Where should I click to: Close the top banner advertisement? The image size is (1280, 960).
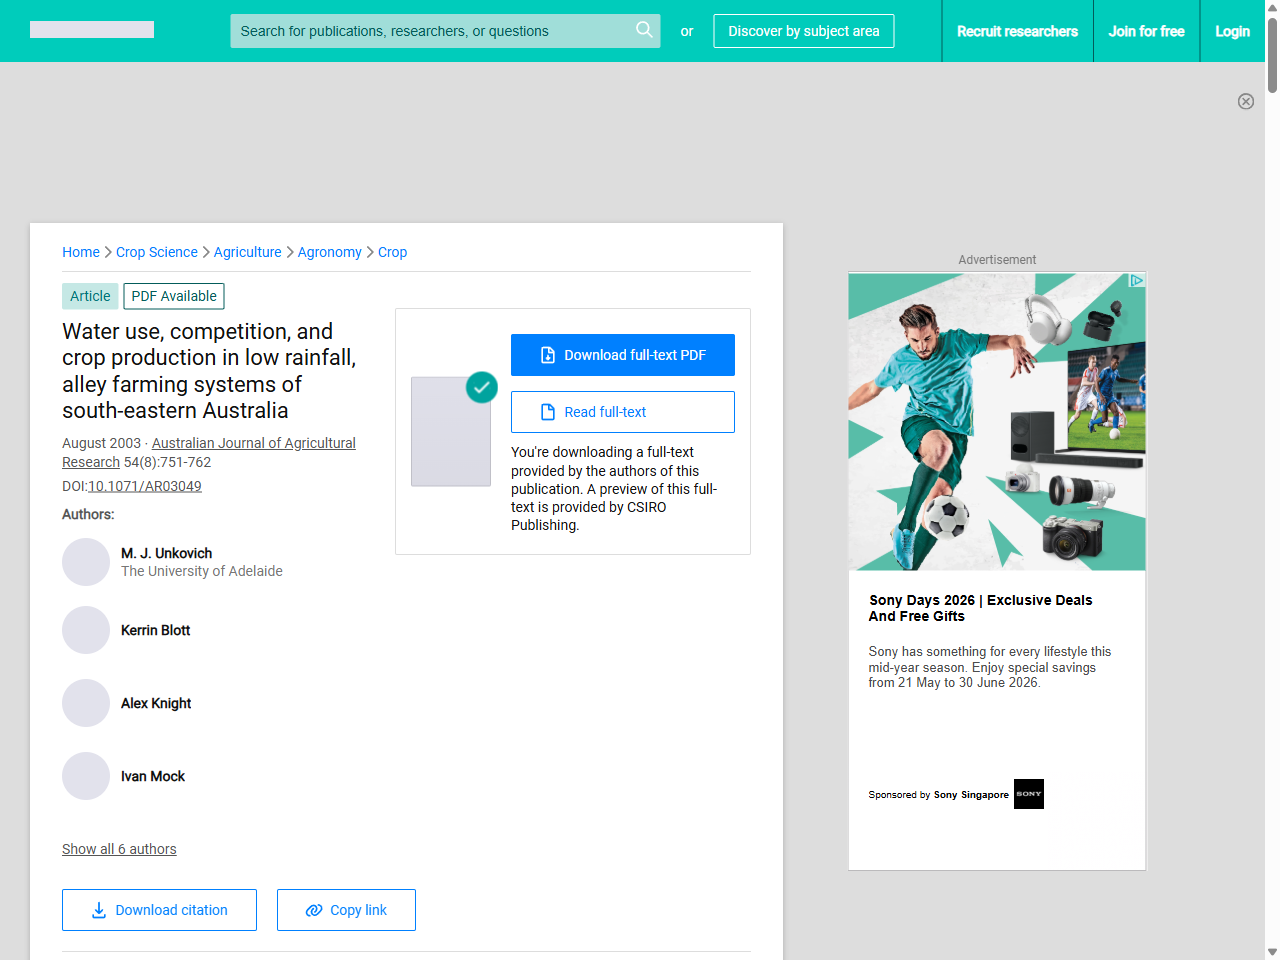pos(1246,101)
